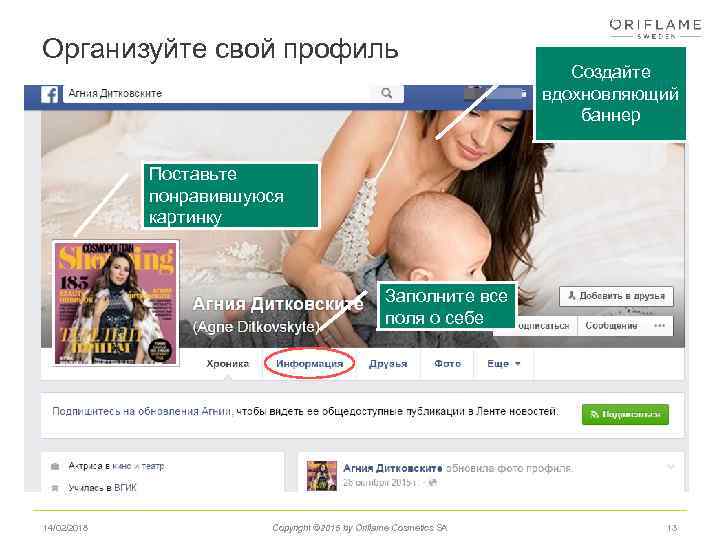Click the post audience globe icon
Image resolution: width=720 pixels, height=540 pixels.
click(x=433, y=483)
